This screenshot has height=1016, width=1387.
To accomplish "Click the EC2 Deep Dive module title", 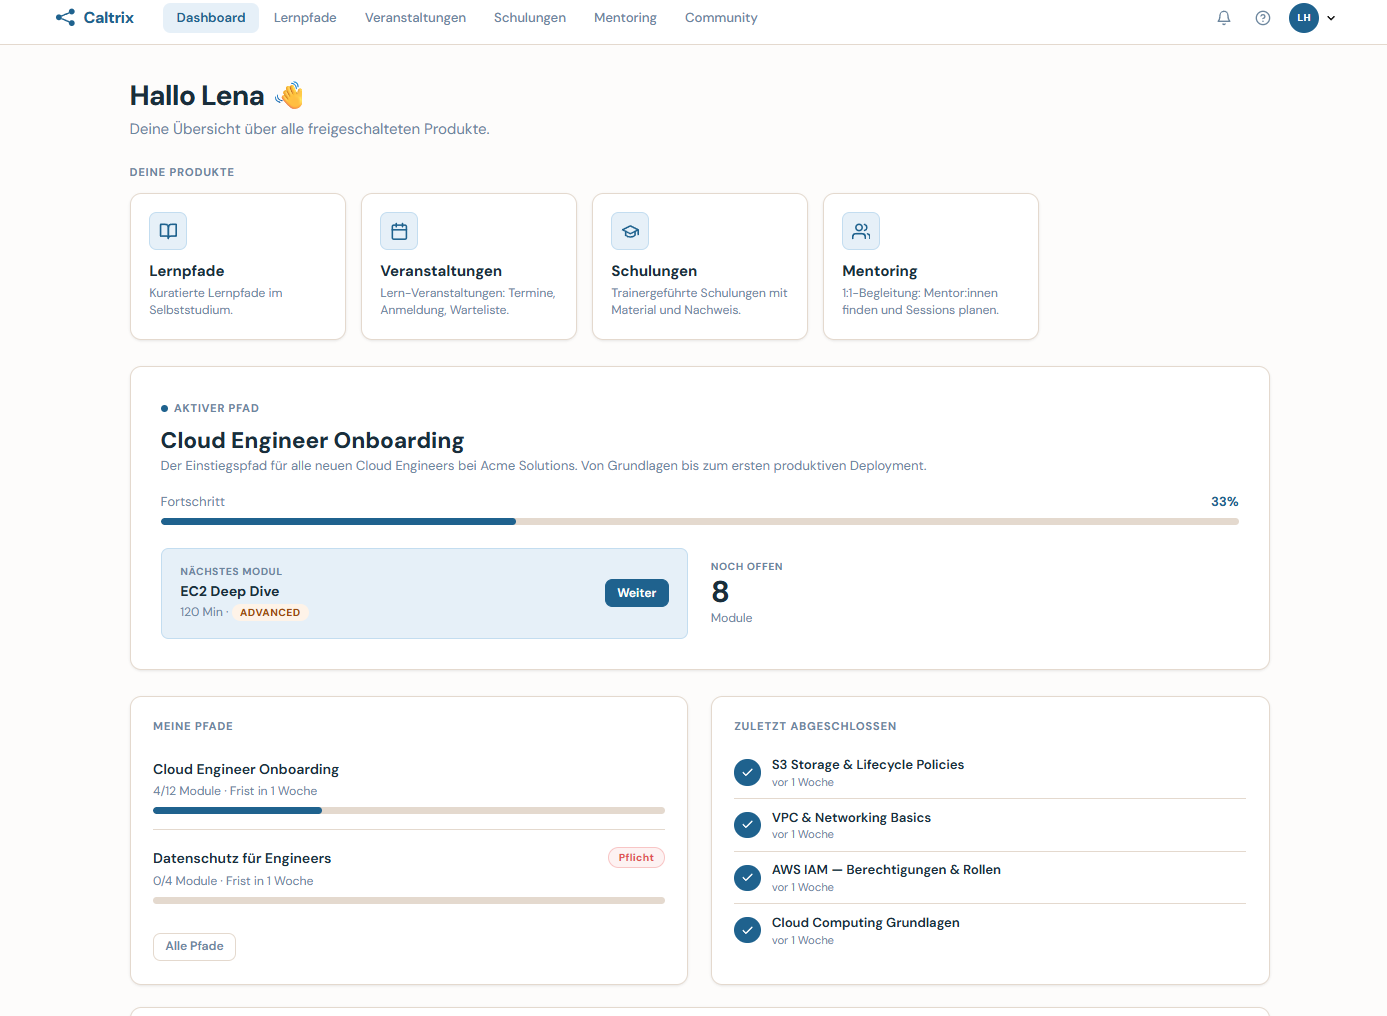I will tap(230, 591).
